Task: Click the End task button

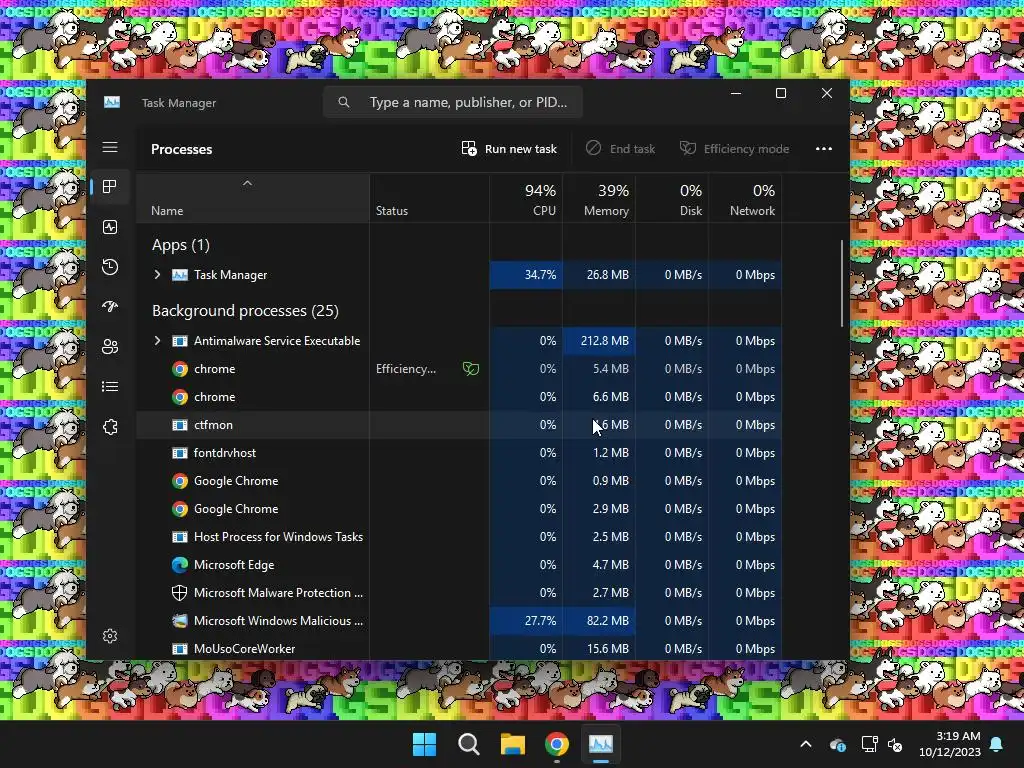Action: click(620, 149)
